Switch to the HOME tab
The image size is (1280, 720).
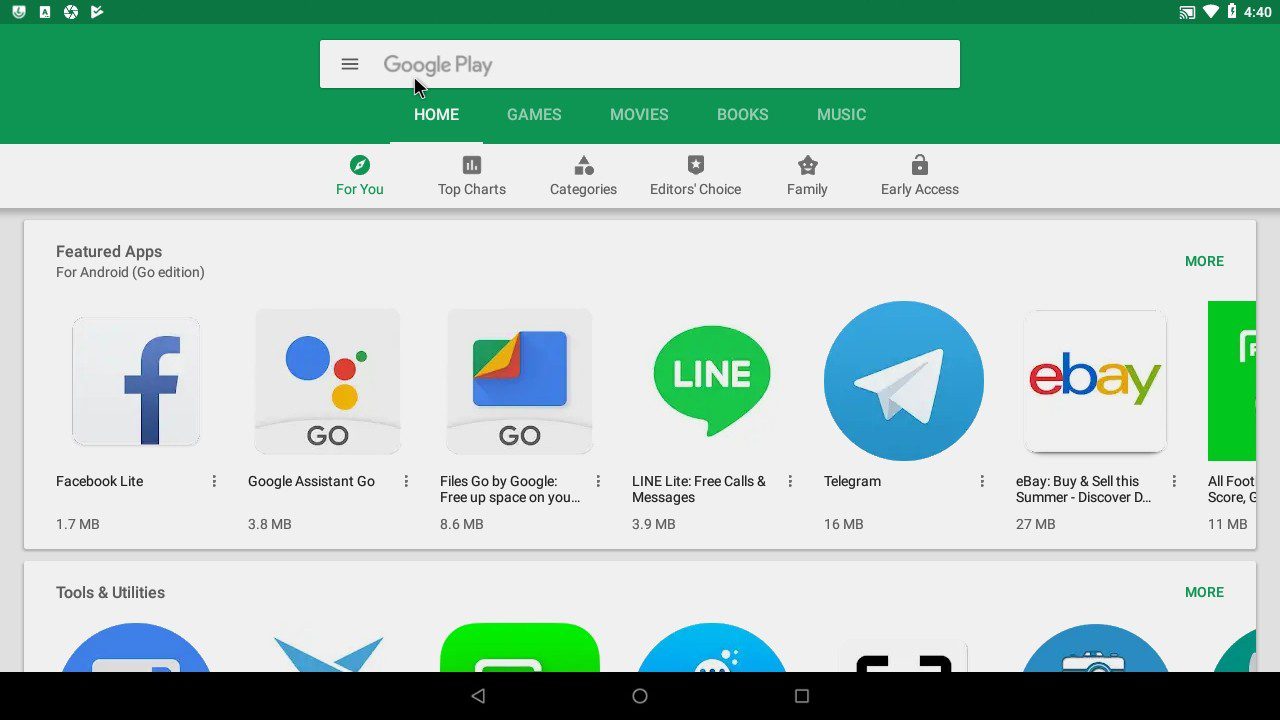436,114
